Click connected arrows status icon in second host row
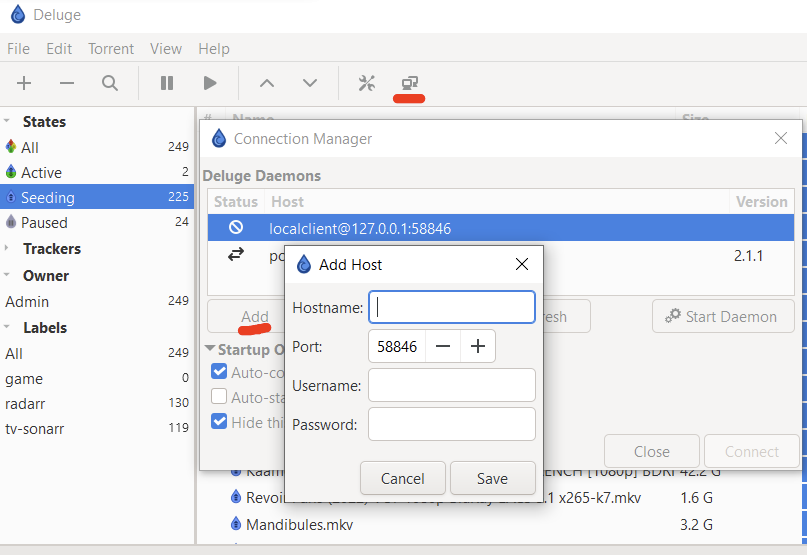This screenshot has width=807, height=555. pyautogui.click(x=236, y=254)
